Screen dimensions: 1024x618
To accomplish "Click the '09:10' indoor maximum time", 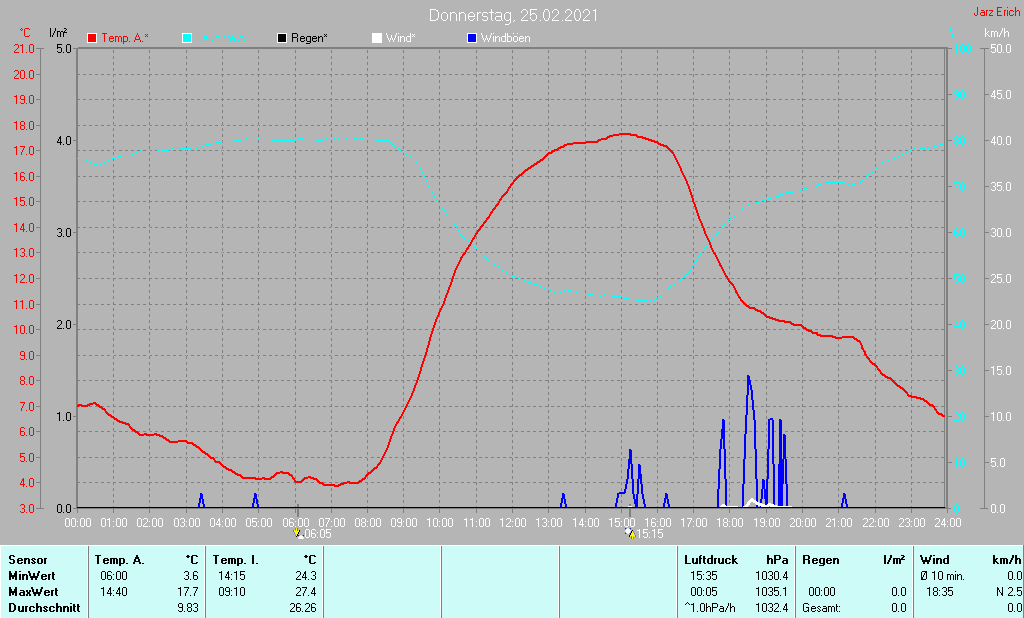I will 232,592.
